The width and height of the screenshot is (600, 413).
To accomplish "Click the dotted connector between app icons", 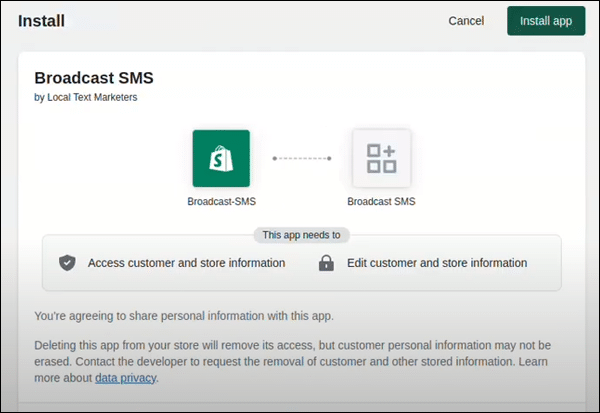I will (x=302, y=158).
